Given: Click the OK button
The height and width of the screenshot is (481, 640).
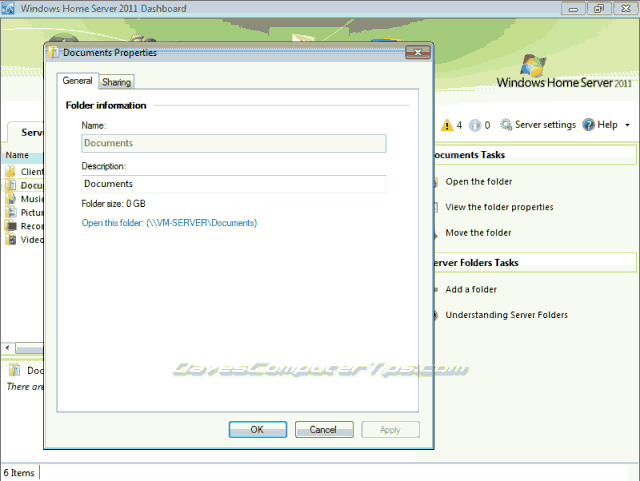Looking at the screenshot, I should [x=258, y=430].
